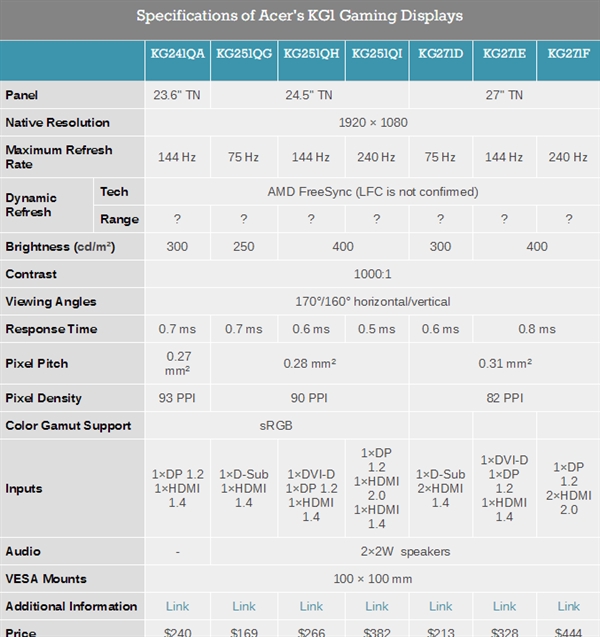The height and width of the screenshot is (637, 600).
Task: Select the KG251QI column header
Action: click(377, 53)
